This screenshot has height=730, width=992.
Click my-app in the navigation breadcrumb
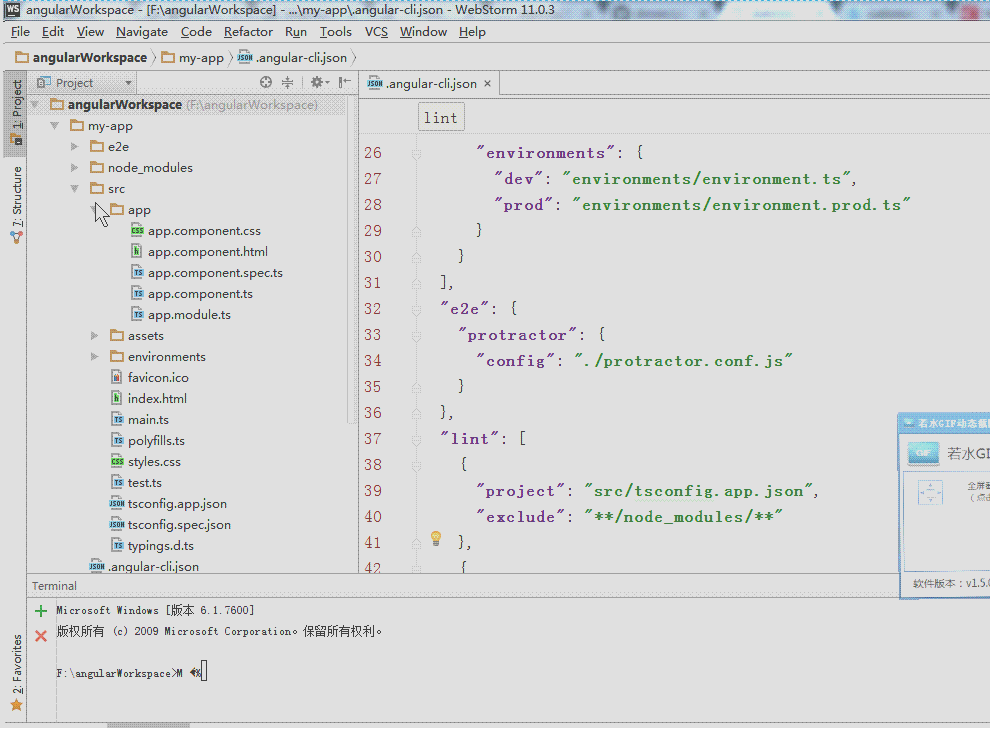200,58
